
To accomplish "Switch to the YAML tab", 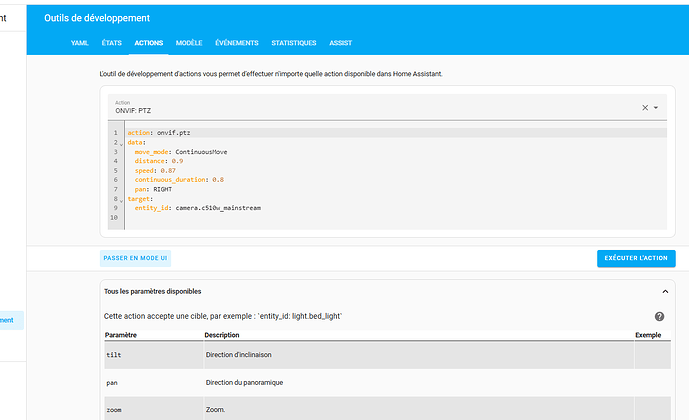I will pos(80,43).
